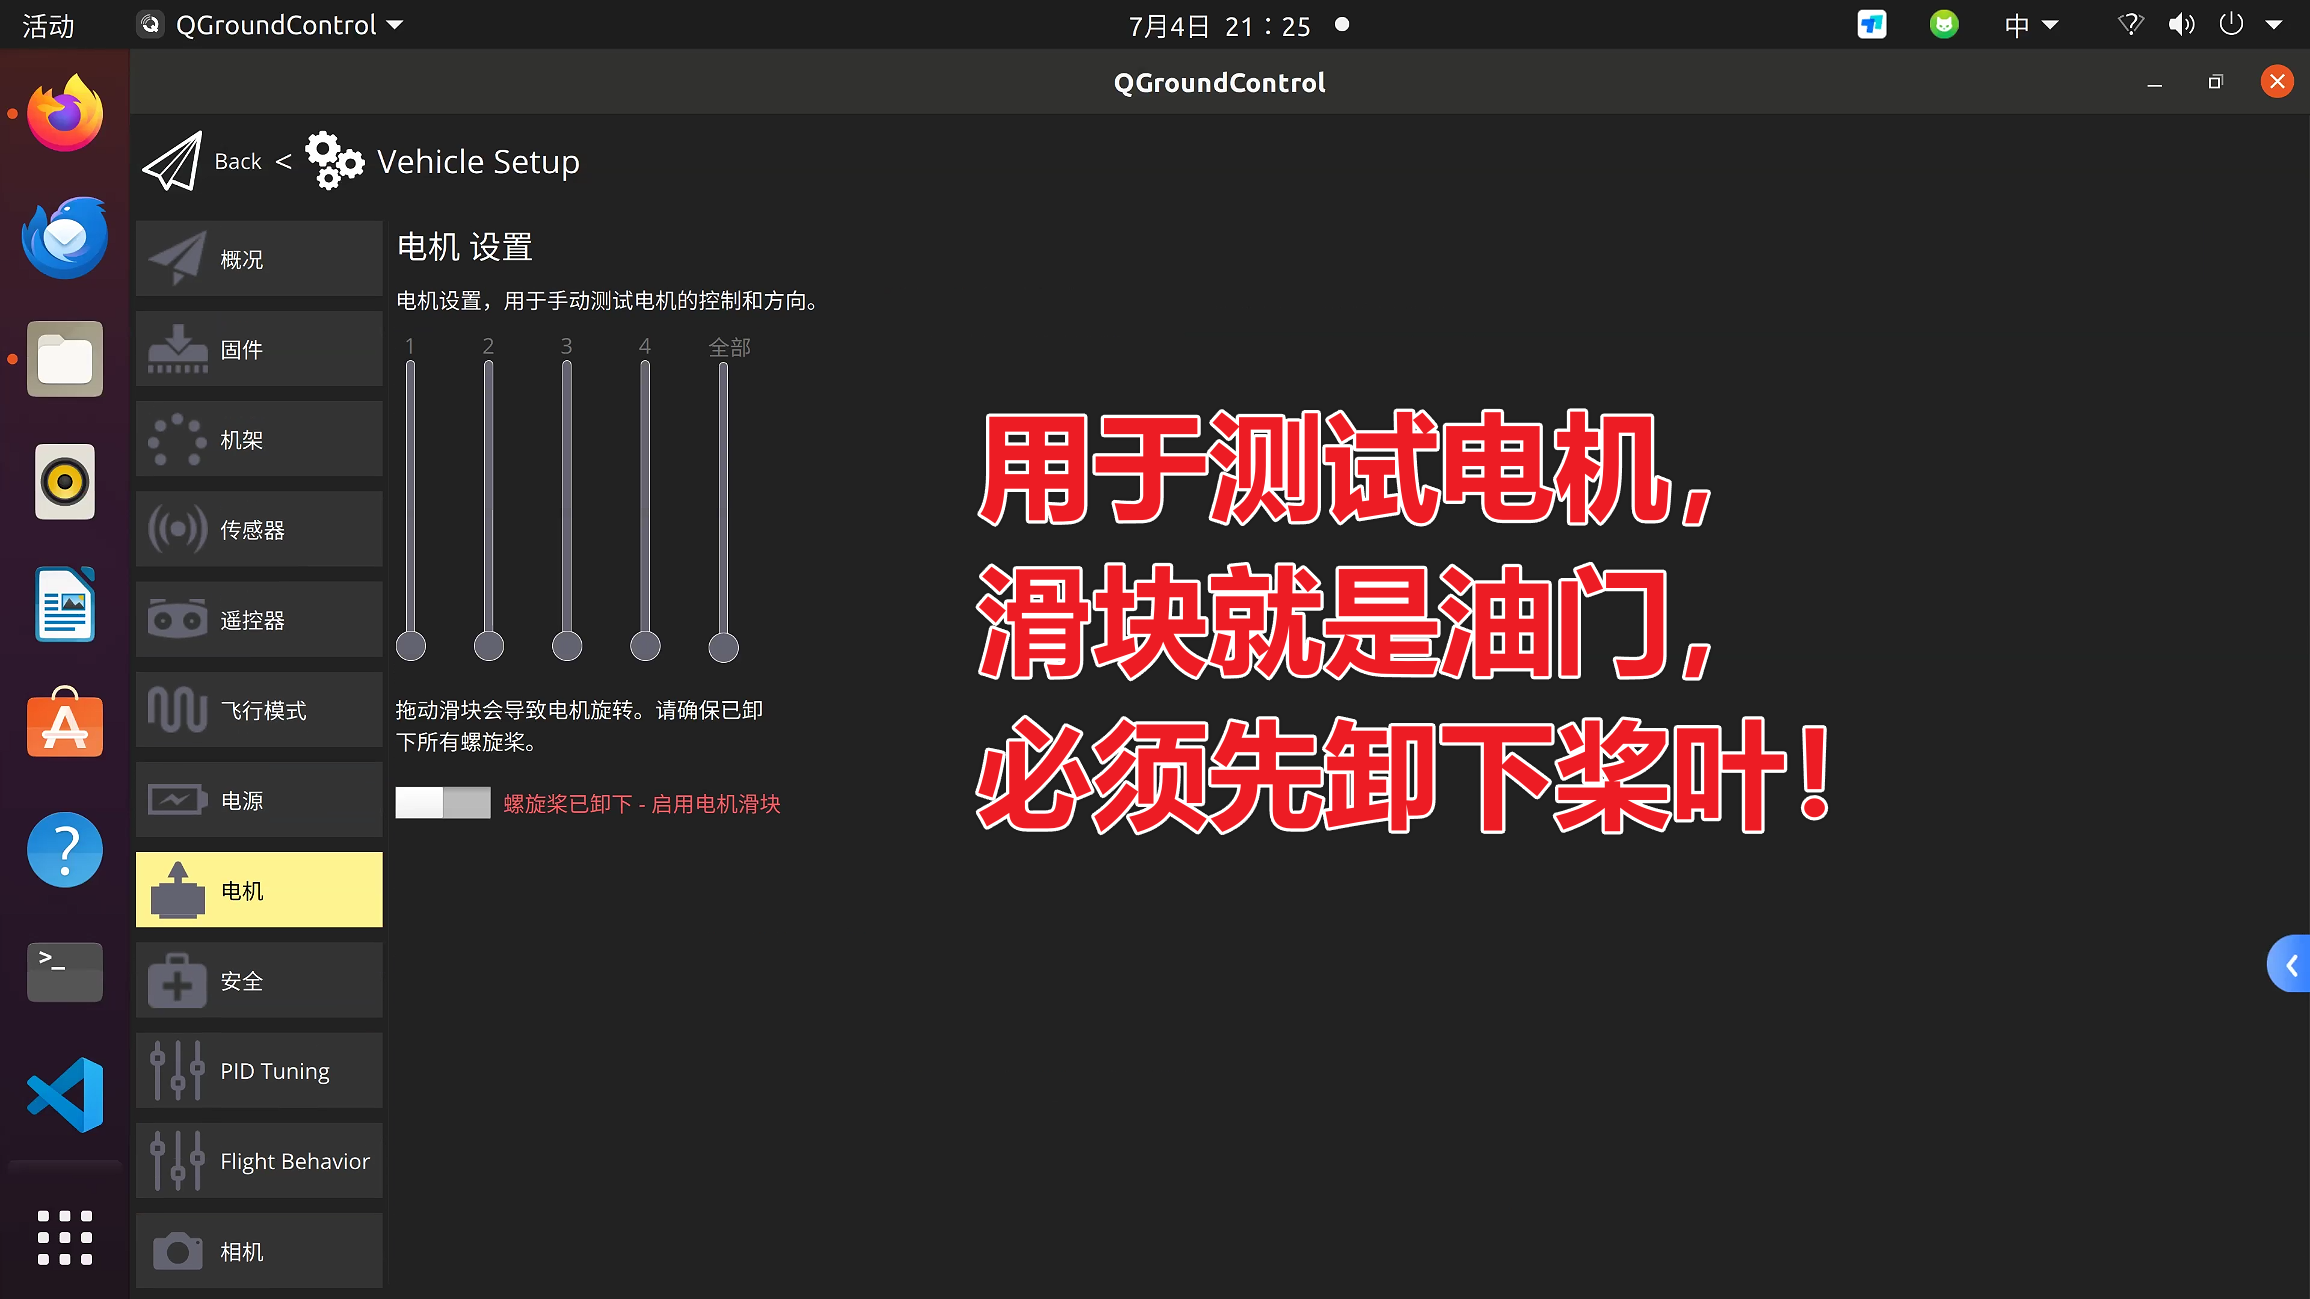Open the 概况 summary page
Image resolution: width=2310 pixels, height=1299 pixels.
pos(259,259)
